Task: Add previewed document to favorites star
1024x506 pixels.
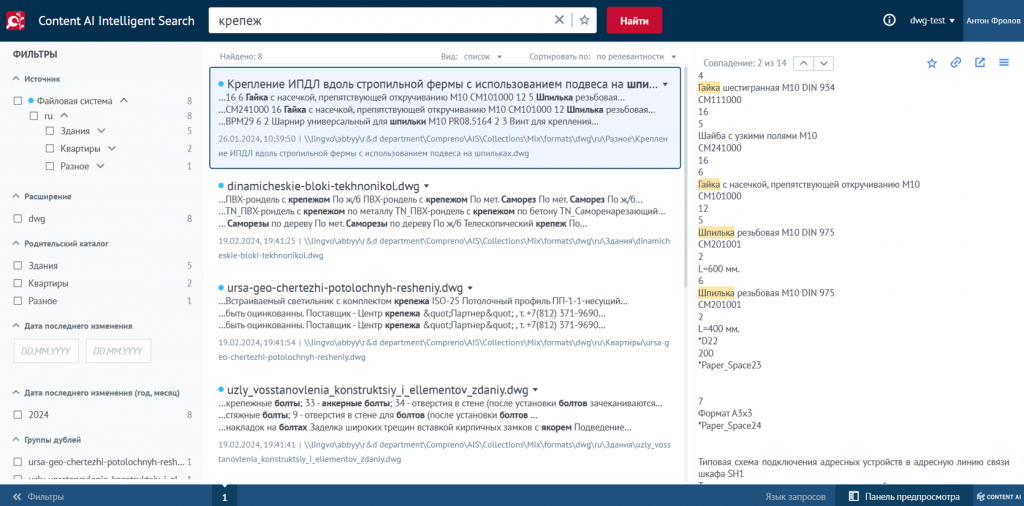Action: (932, 63)
